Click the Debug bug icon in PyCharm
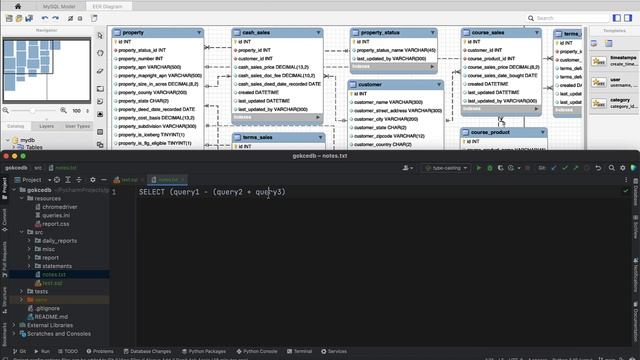The height and width of the screenshot is (360, 640). tap(489, 168)
